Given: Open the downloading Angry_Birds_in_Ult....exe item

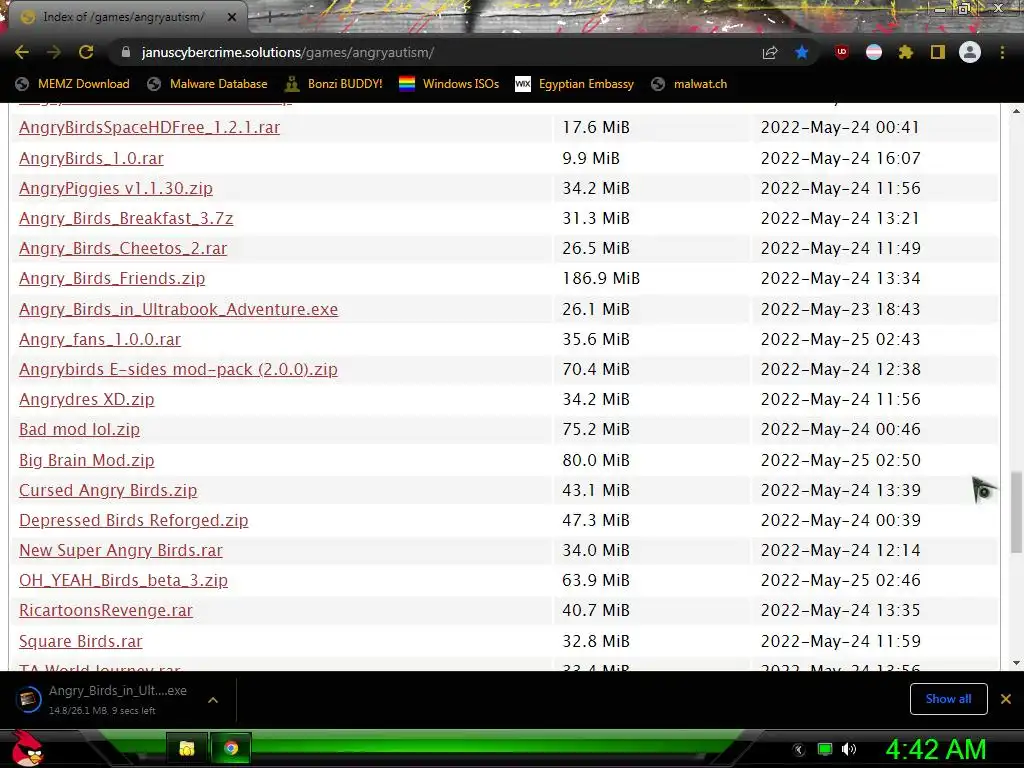Looking at the screenshot, I should [104, 699].
